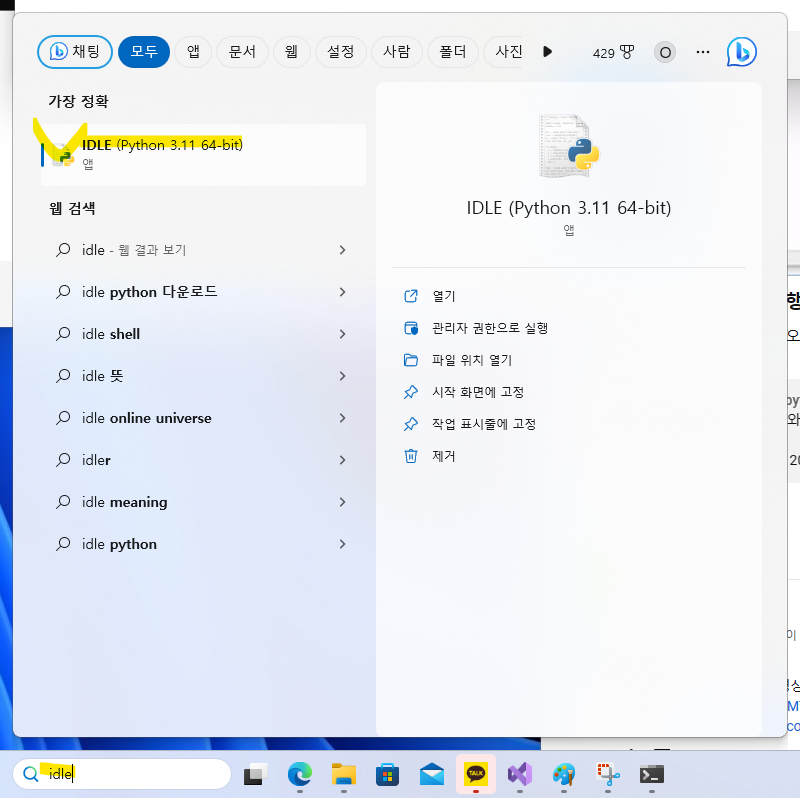Open the Bing Chat (채팅) filter

74,52
